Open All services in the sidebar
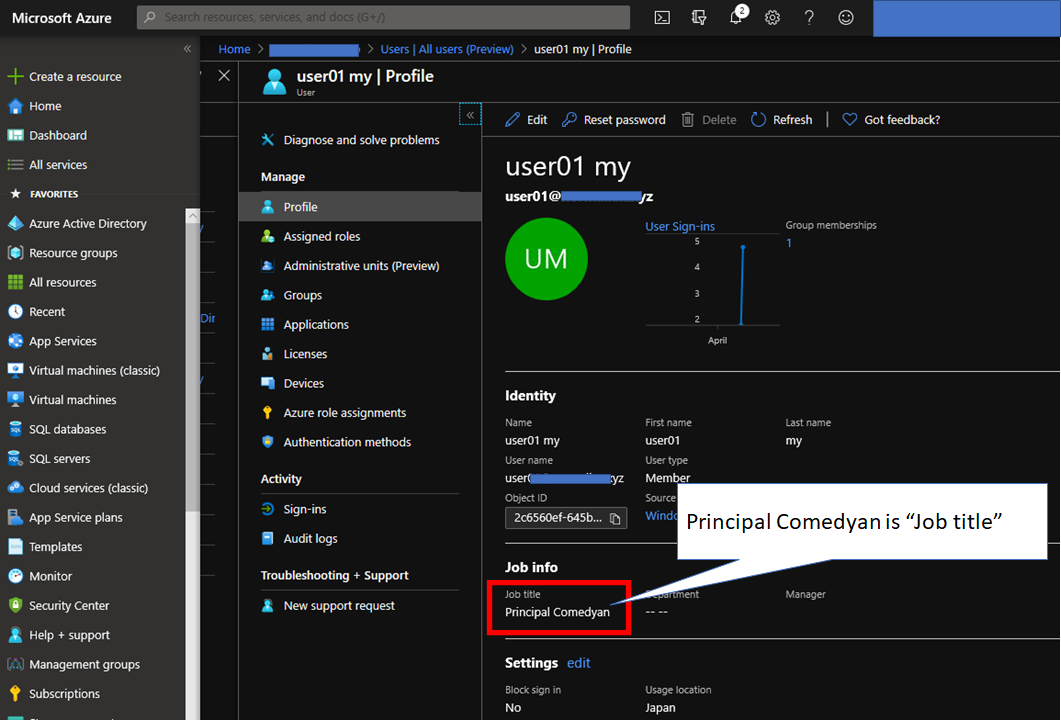This screenshot has height=720, width=1061. 47,164
